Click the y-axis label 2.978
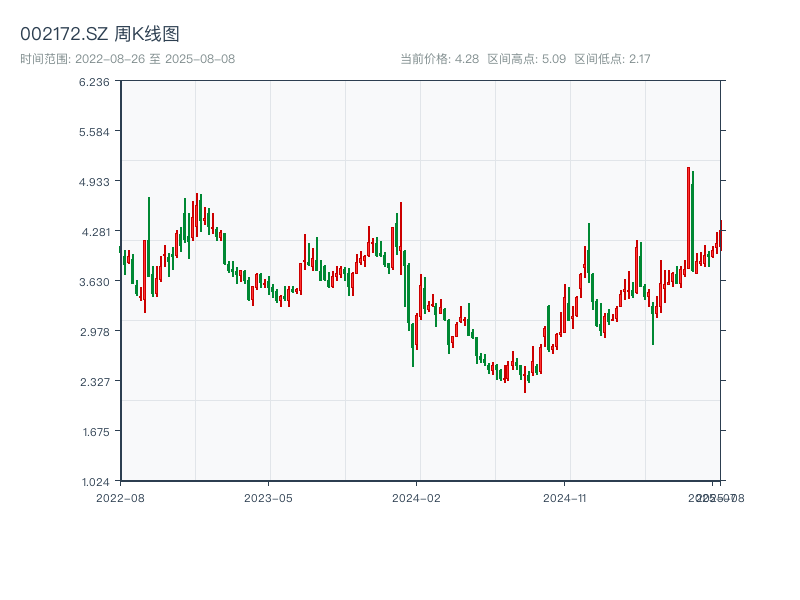800x600 pixels. [95, 332]
